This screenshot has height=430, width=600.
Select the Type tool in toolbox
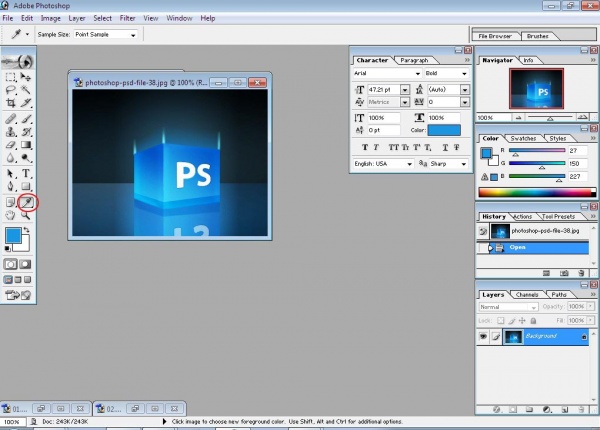[27, 173]
